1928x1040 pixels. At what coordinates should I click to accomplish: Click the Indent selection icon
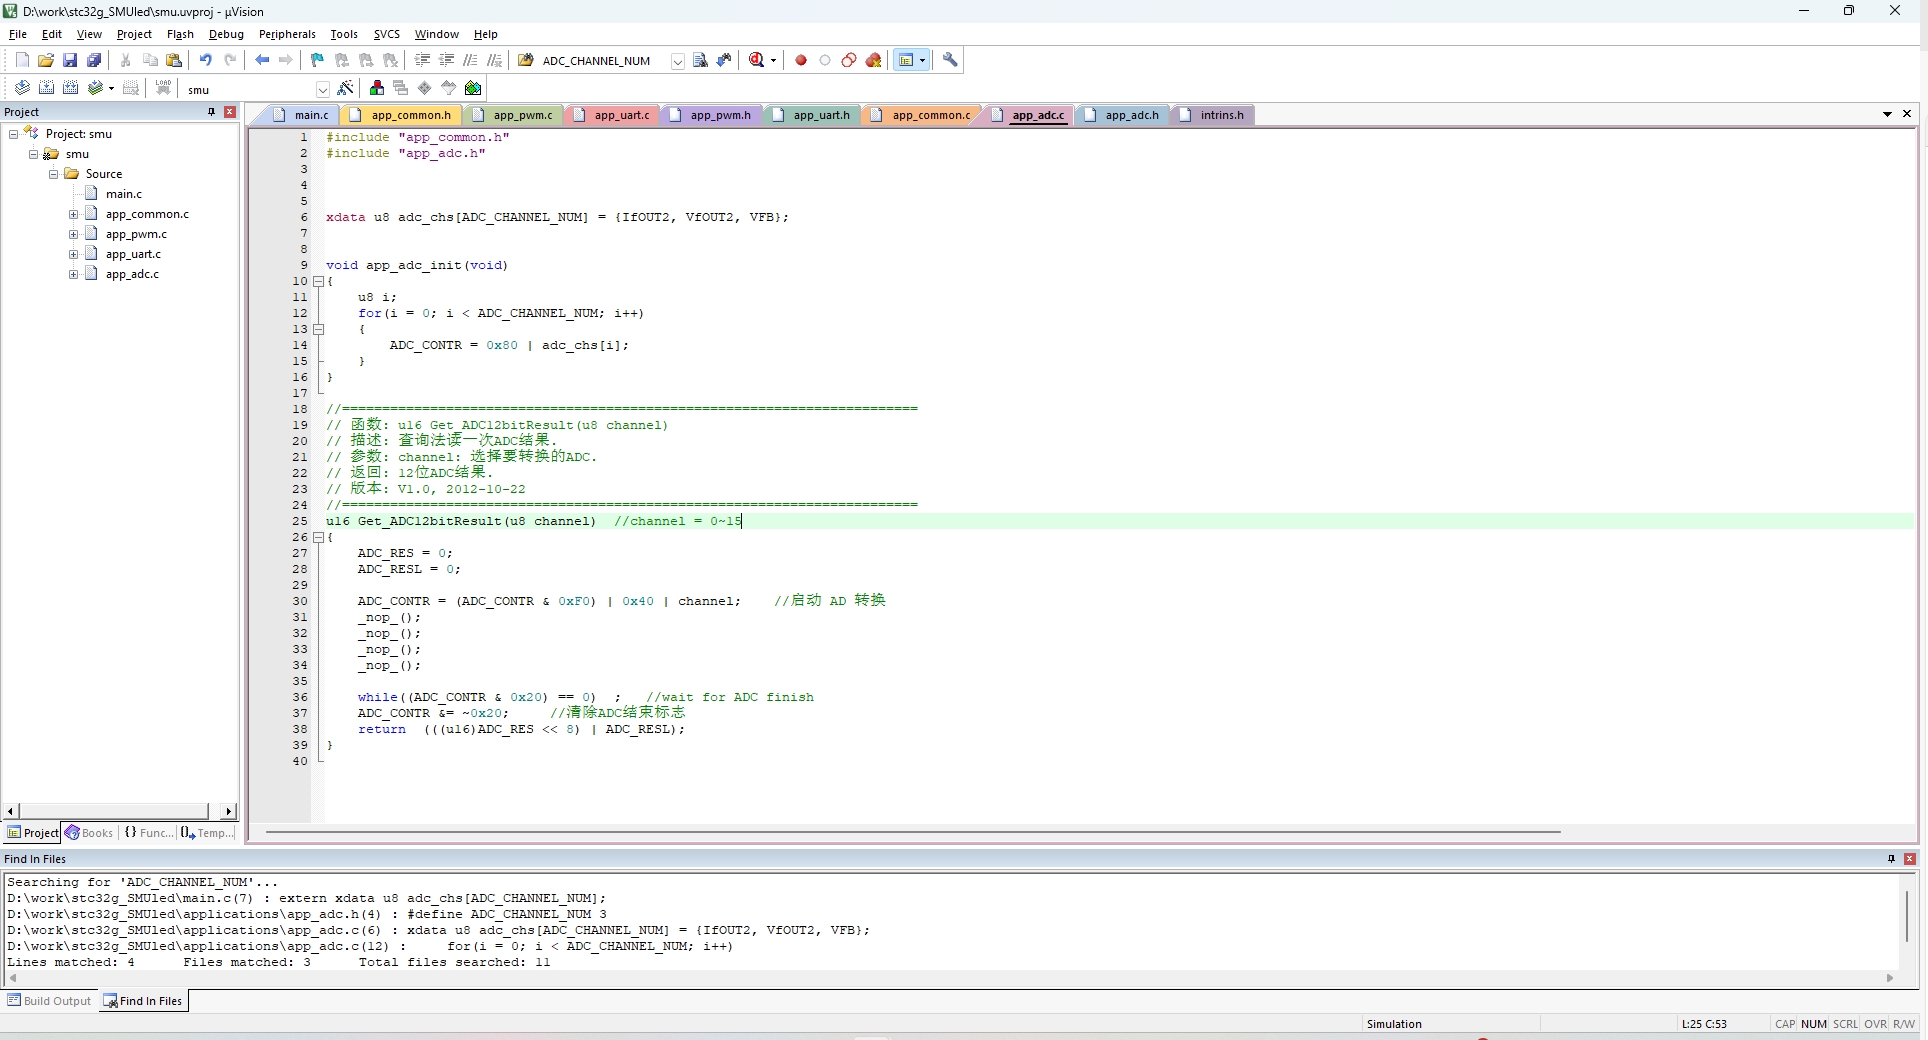(x=422, y=60)
